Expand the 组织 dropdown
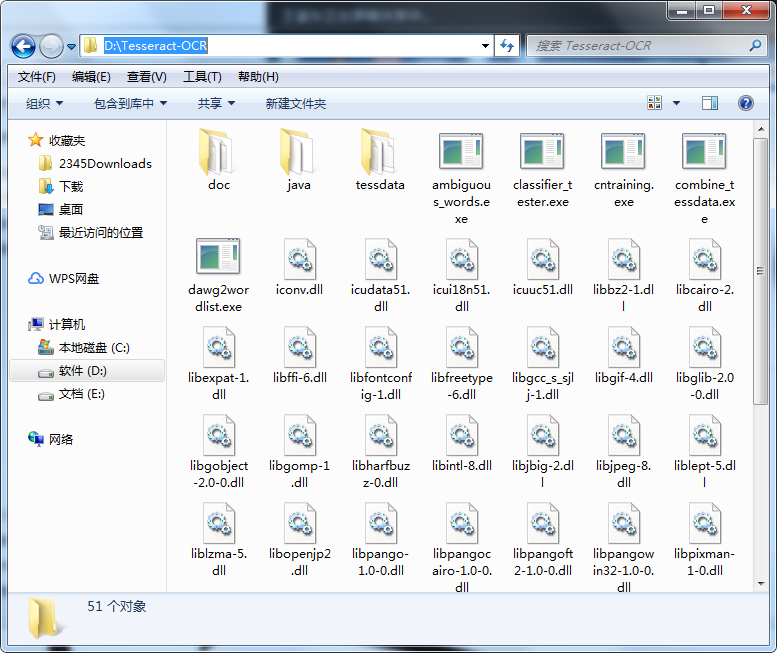777x653 pixels. [x=44, y=103]
